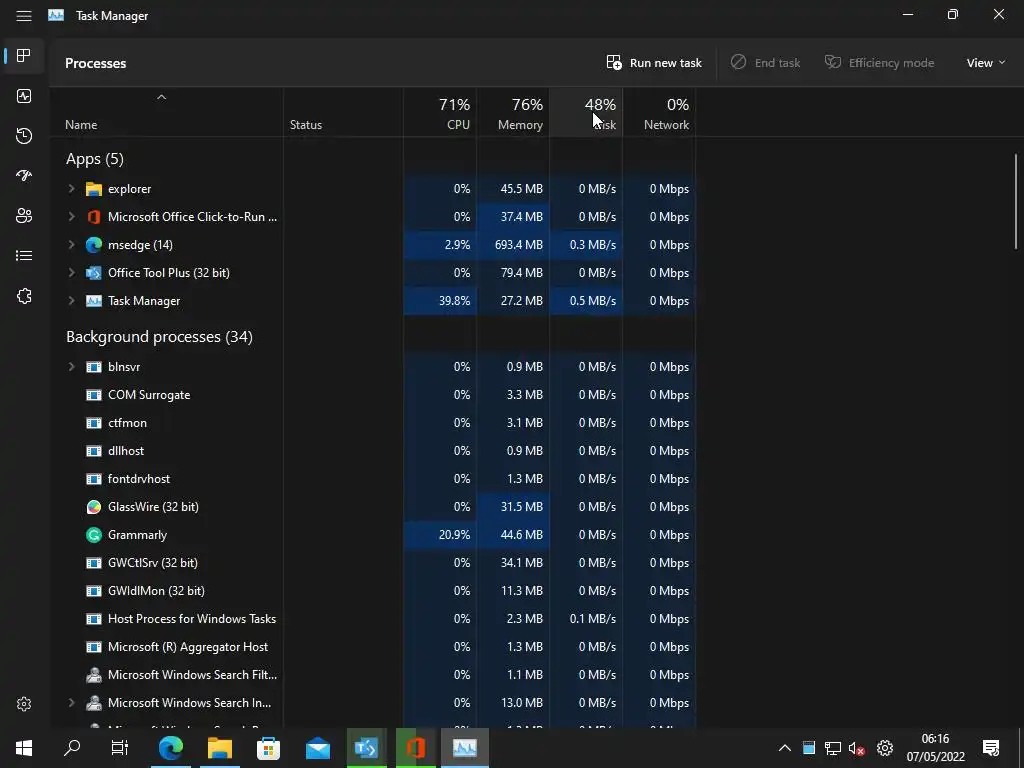Click the Microsoft Office Click-to-Run icon
This screenshot has height=768, width=1024.
94,217
